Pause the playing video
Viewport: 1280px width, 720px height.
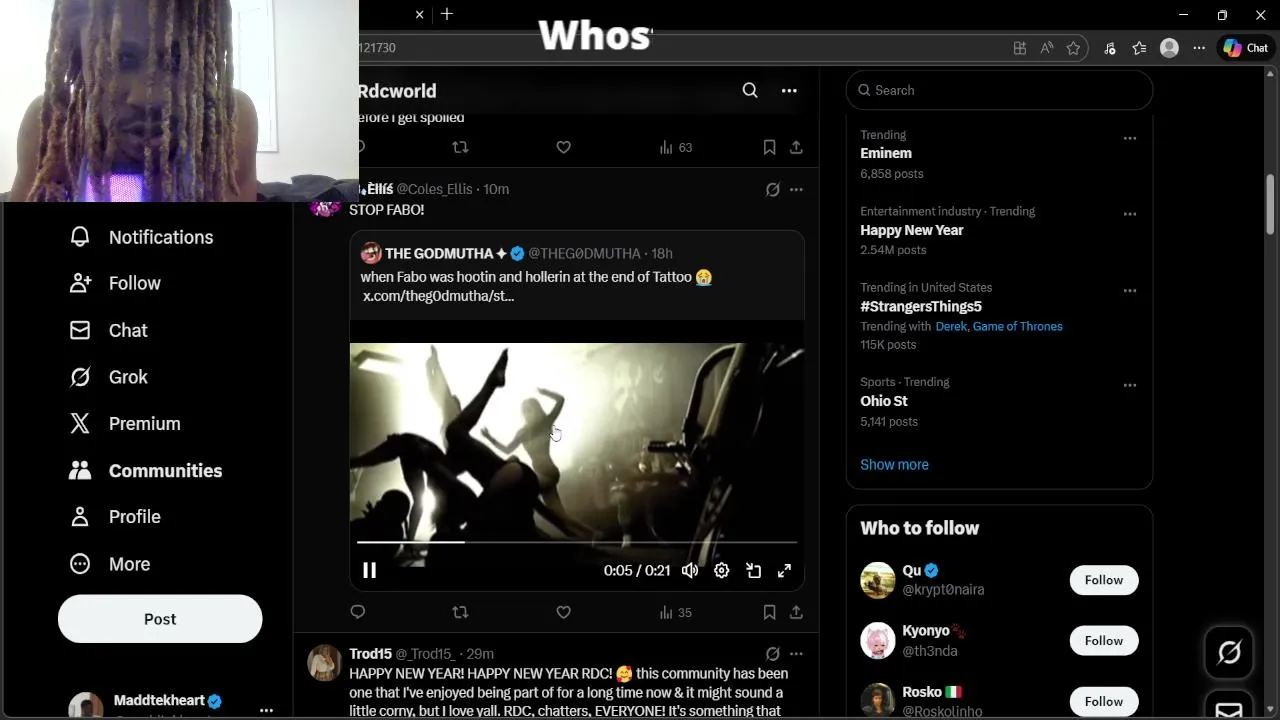pos(369,570)
